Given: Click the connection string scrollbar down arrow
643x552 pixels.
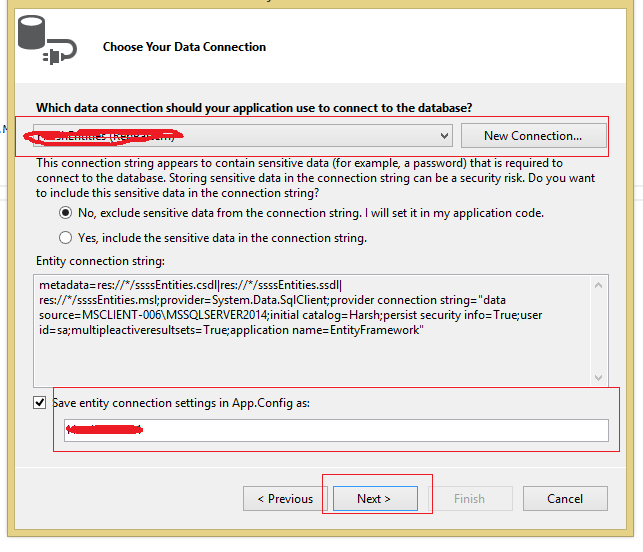Looking at the screenshot, I should point(599,378).
